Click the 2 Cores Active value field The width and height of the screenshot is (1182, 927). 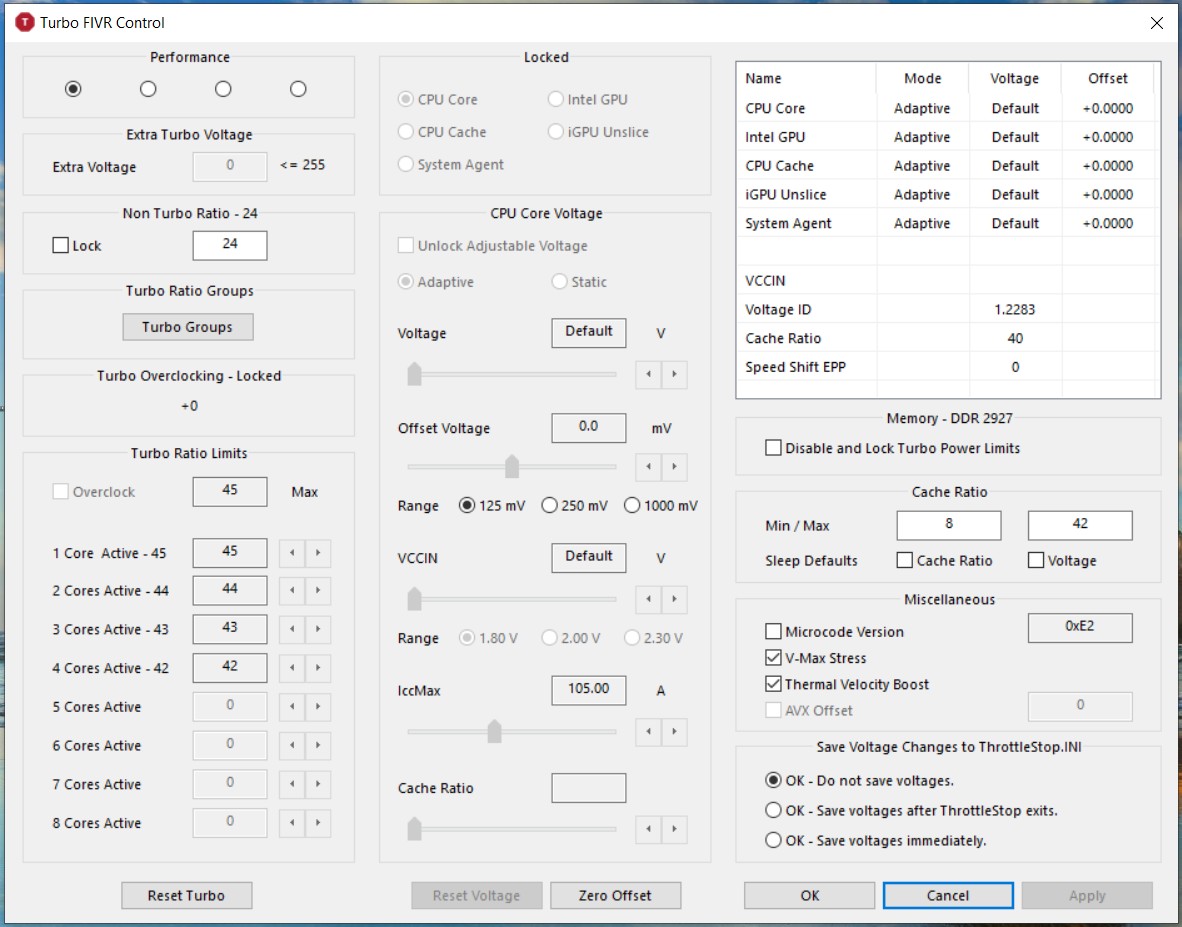pyautogui.click(x=230, y=590)
